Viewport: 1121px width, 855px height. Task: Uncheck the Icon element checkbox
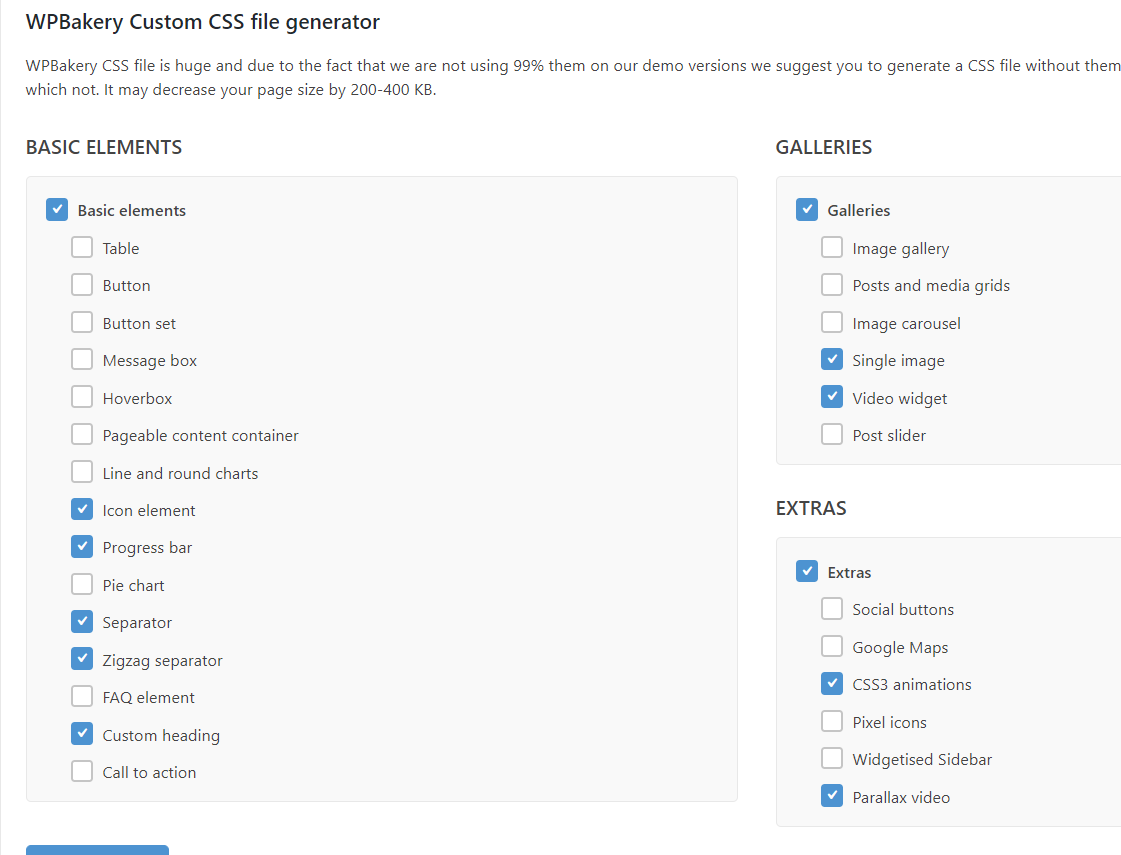pos(82,510)
